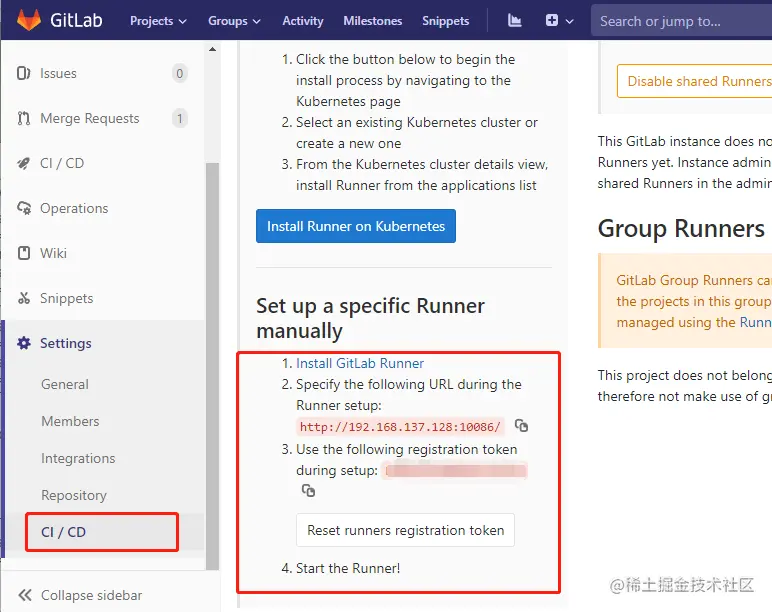Click the runner URL http://192.168.137.128:10086/
The image size is (772, 612).
click(x=400, y=426)
